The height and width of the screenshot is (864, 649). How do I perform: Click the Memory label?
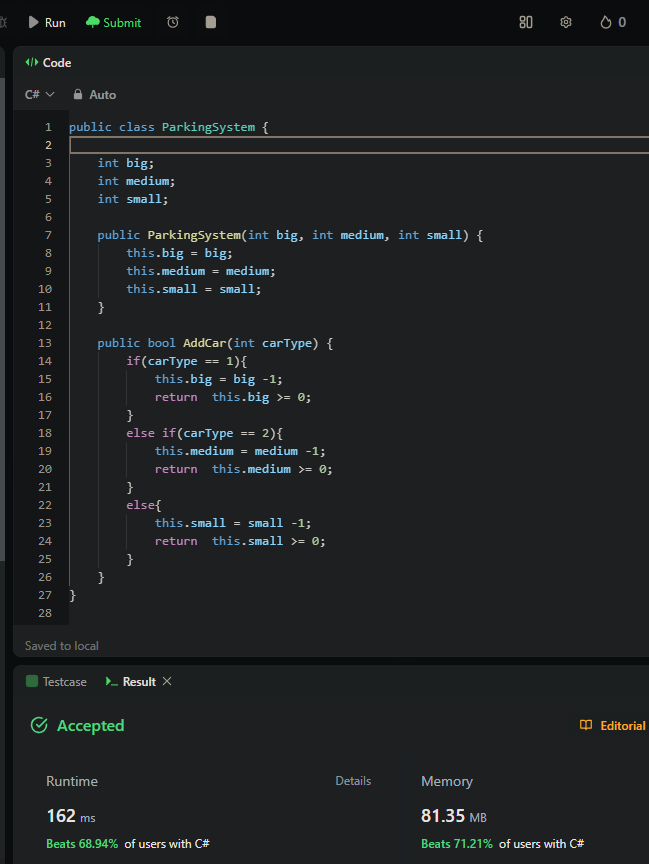(x=447, y=781)
